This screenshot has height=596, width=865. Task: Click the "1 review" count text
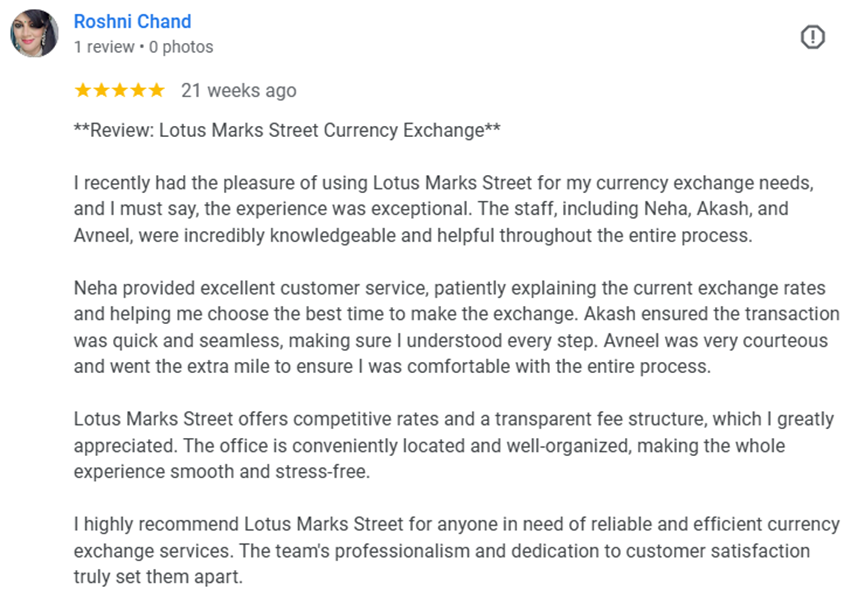click(x=104, y=47)
